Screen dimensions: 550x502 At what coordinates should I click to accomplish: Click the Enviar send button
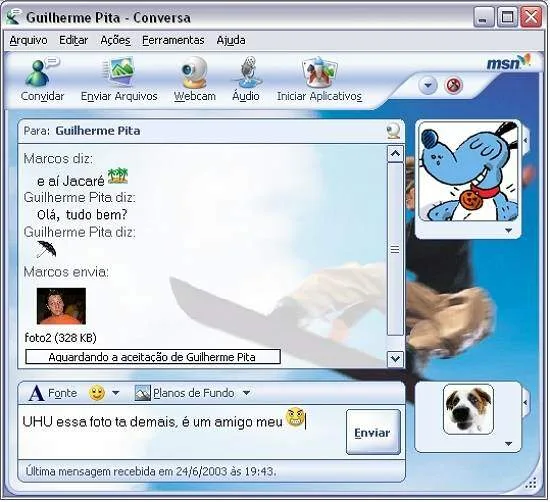pyautogui.click(x=373, y=432)
